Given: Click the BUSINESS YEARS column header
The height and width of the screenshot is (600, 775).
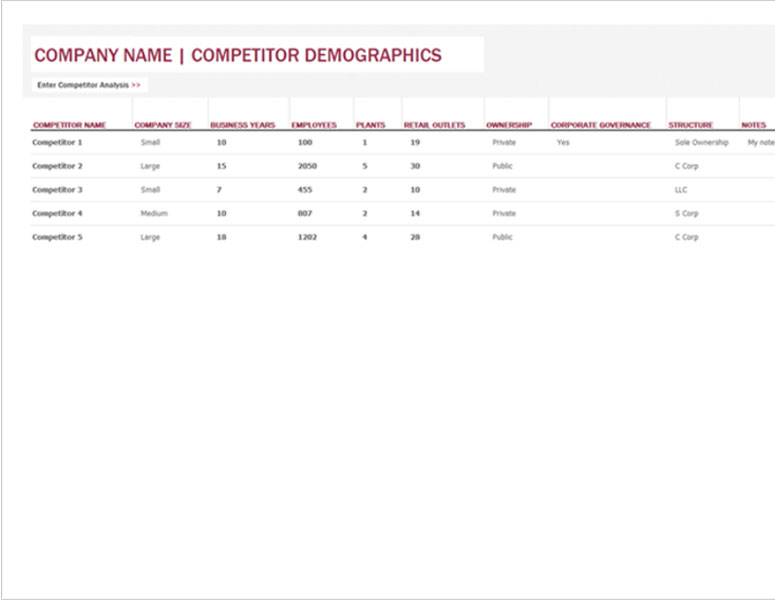Looking at the screenshot, I should click(242, 126).
